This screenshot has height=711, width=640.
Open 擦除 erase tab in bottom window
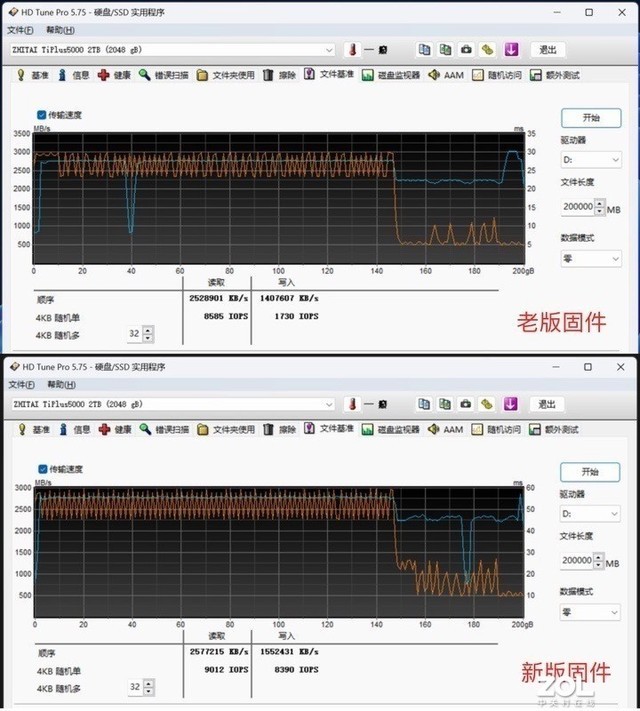point(279,429)
